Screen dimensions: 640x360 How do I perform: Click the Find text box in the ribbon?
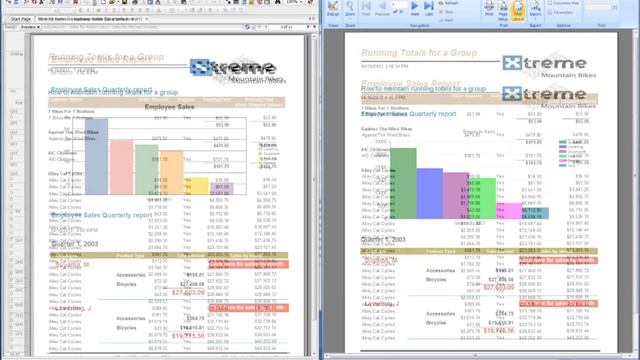pyautogui.click(x=598, y=7)
